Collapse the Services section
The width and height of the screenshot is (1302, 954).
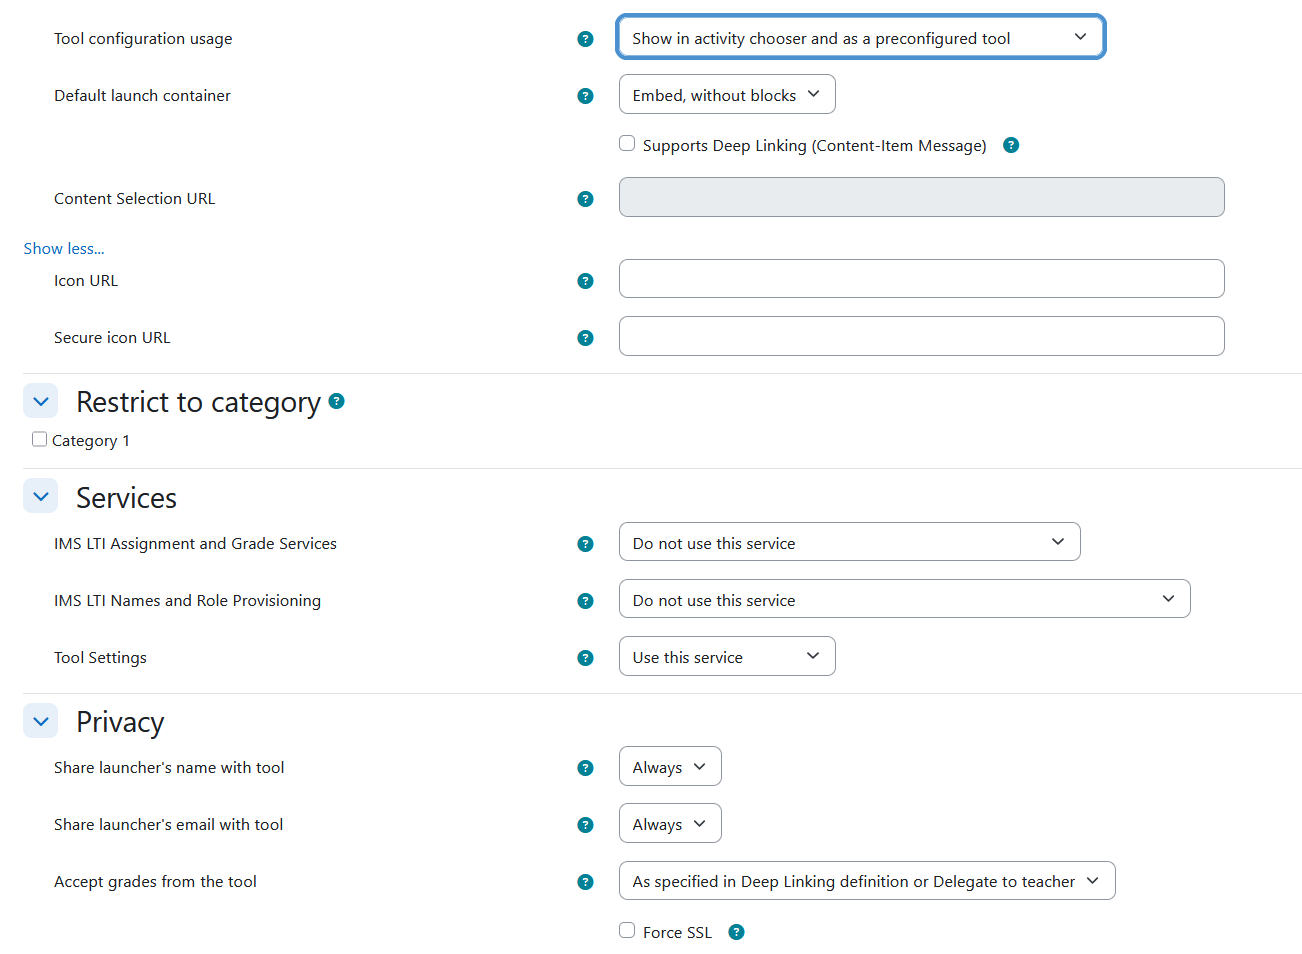click(x=41, y=497)
